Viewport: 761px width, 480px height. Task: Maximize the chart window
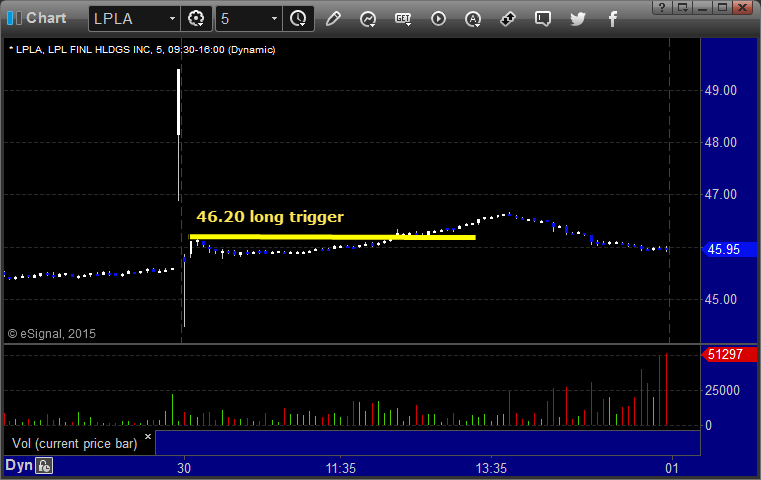(x=722, y=7)
